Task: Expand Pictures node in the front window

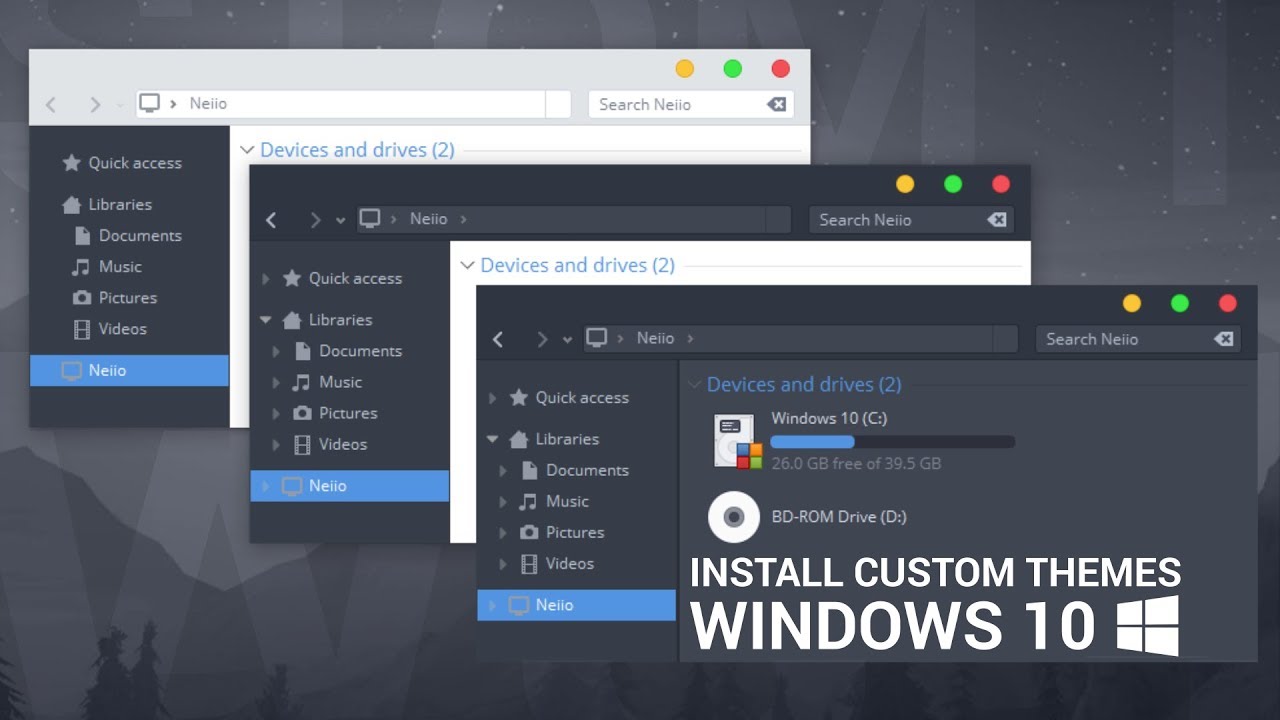Action: pos(503,532)
